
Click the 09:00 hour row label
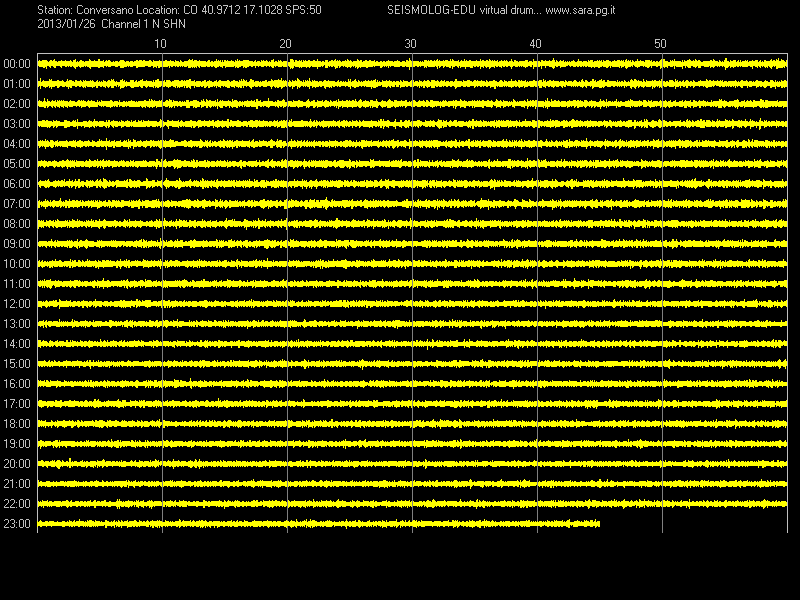(x=17, y=244)
